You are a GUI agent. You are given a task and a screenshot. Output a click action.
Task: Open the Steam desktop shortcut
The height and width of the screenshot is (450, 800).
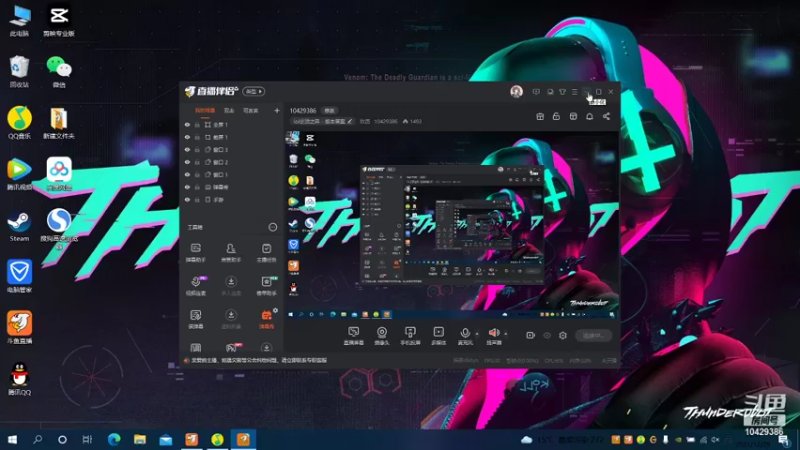19,227
